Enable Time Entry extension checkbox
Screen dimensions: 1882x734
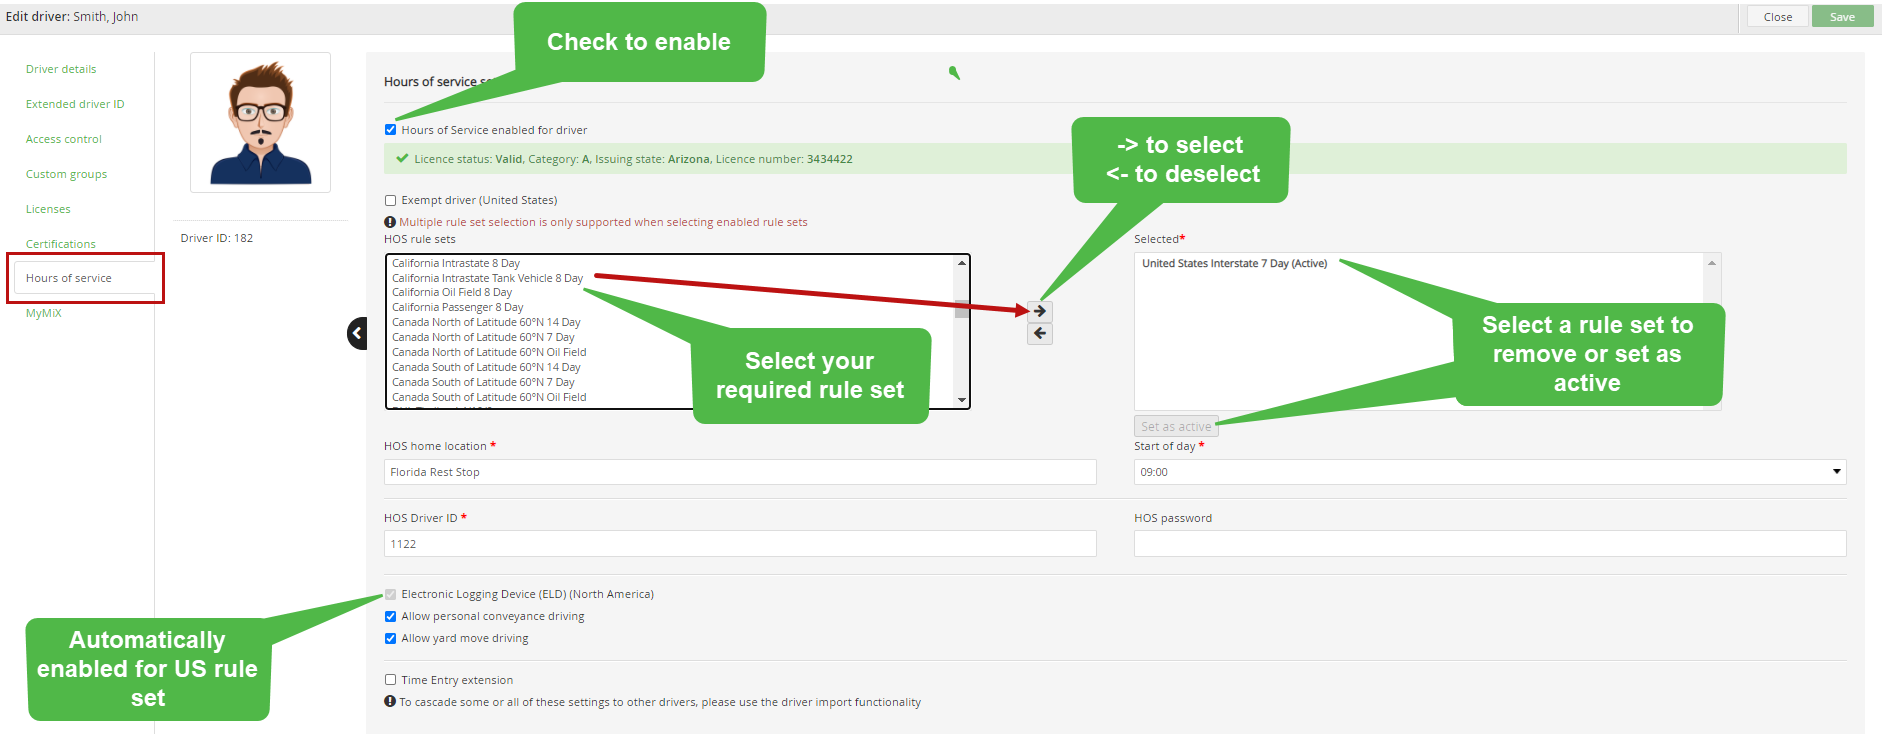point(391,680)
